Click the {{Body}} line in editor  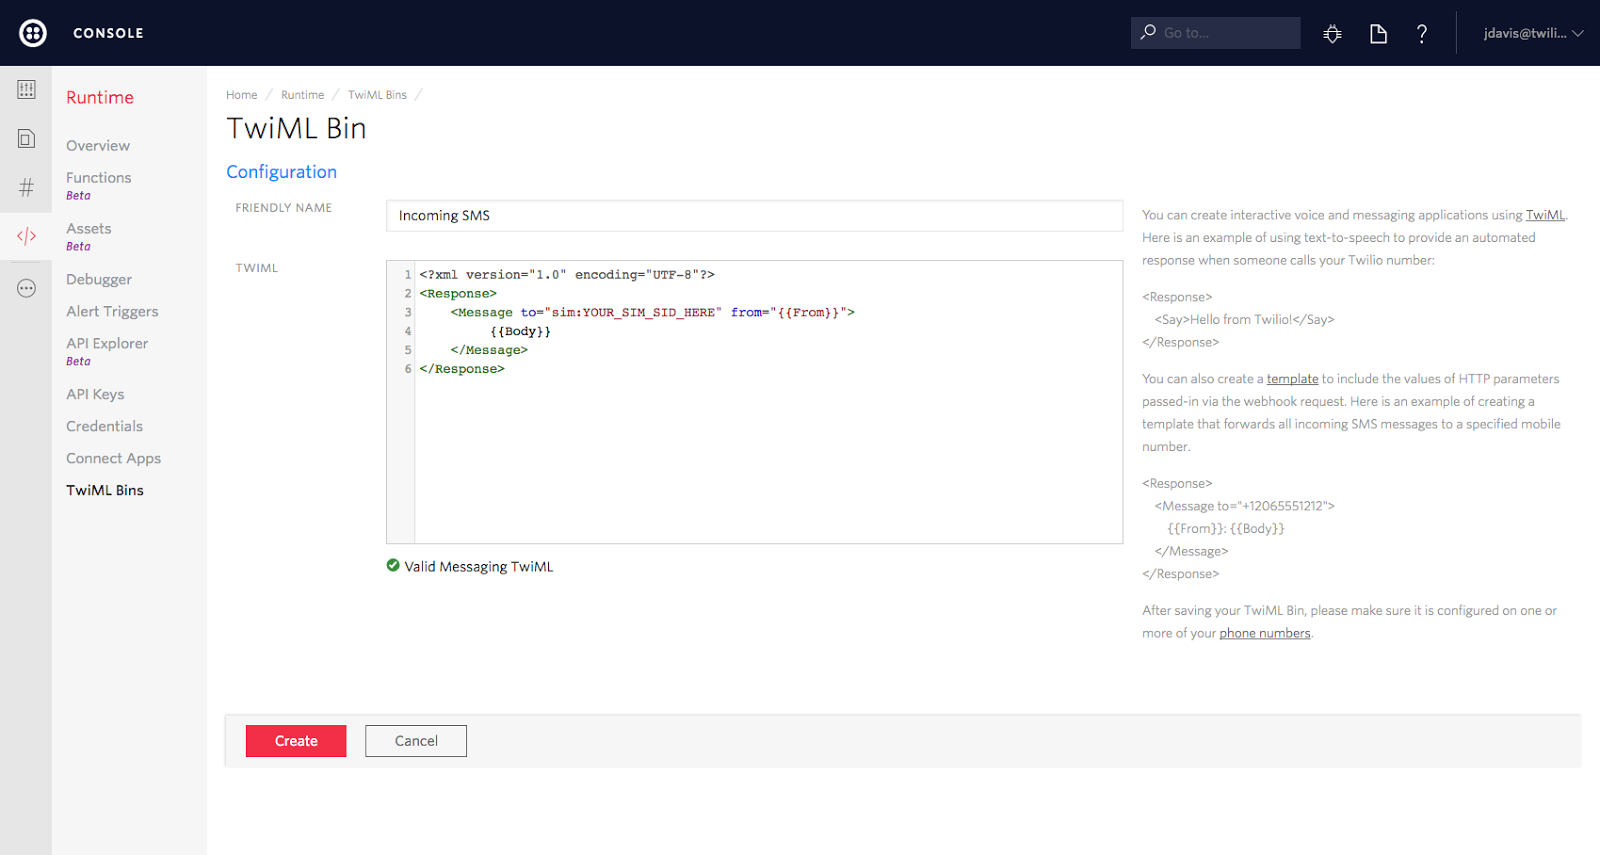520,332
